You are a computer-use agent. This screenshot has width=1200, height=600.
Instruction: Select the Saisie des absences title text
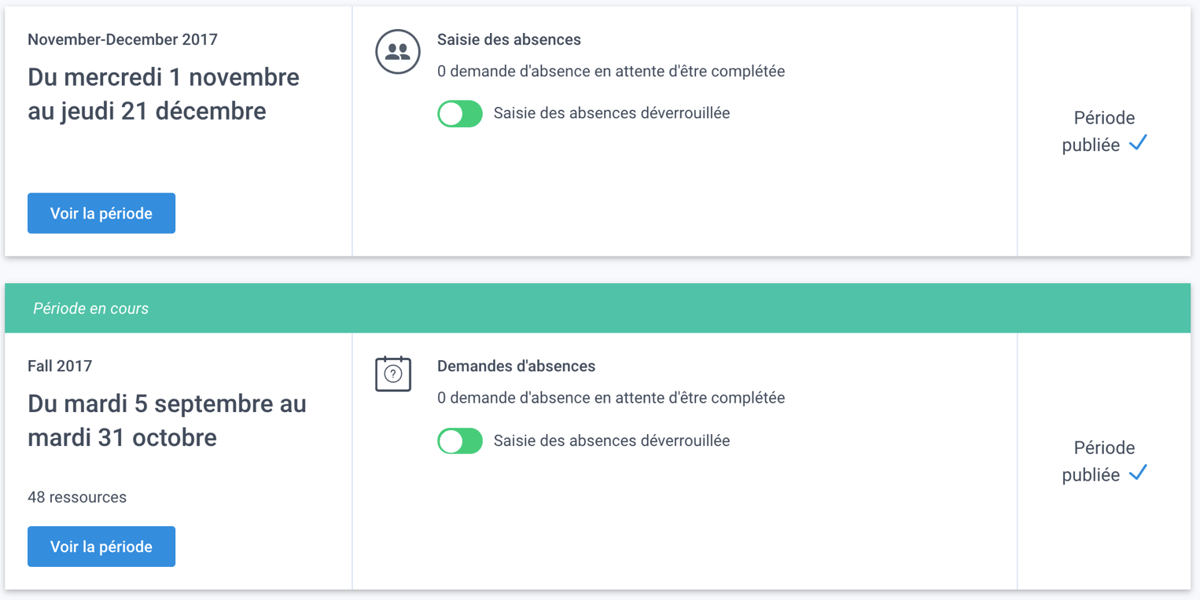coord(509,39)
